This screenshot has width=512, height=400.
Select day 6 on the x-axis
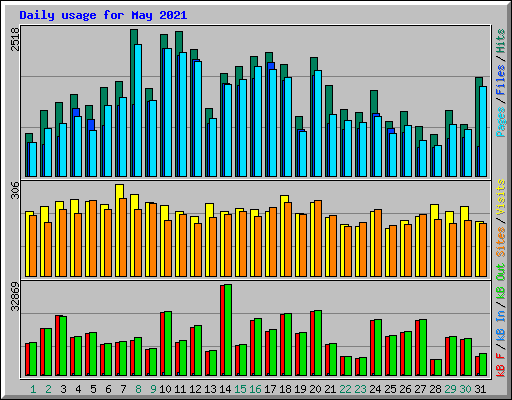click(x=108, y=389)
